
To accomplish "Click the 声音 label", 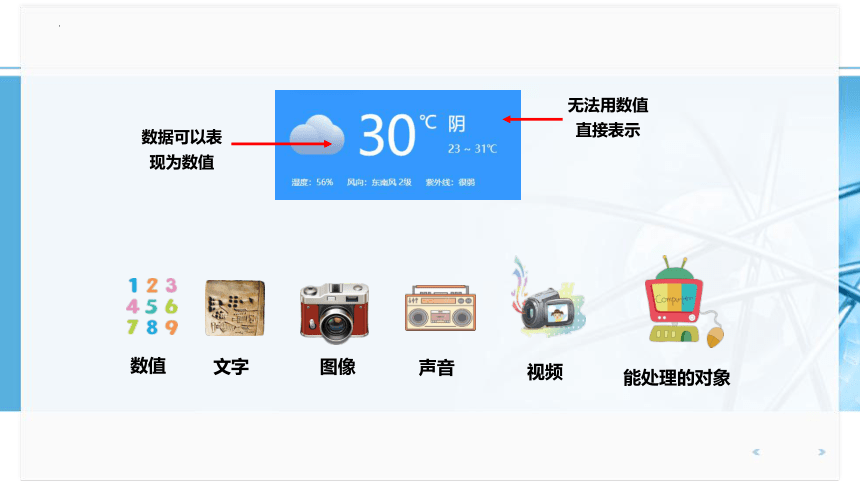I will point(436,368).
